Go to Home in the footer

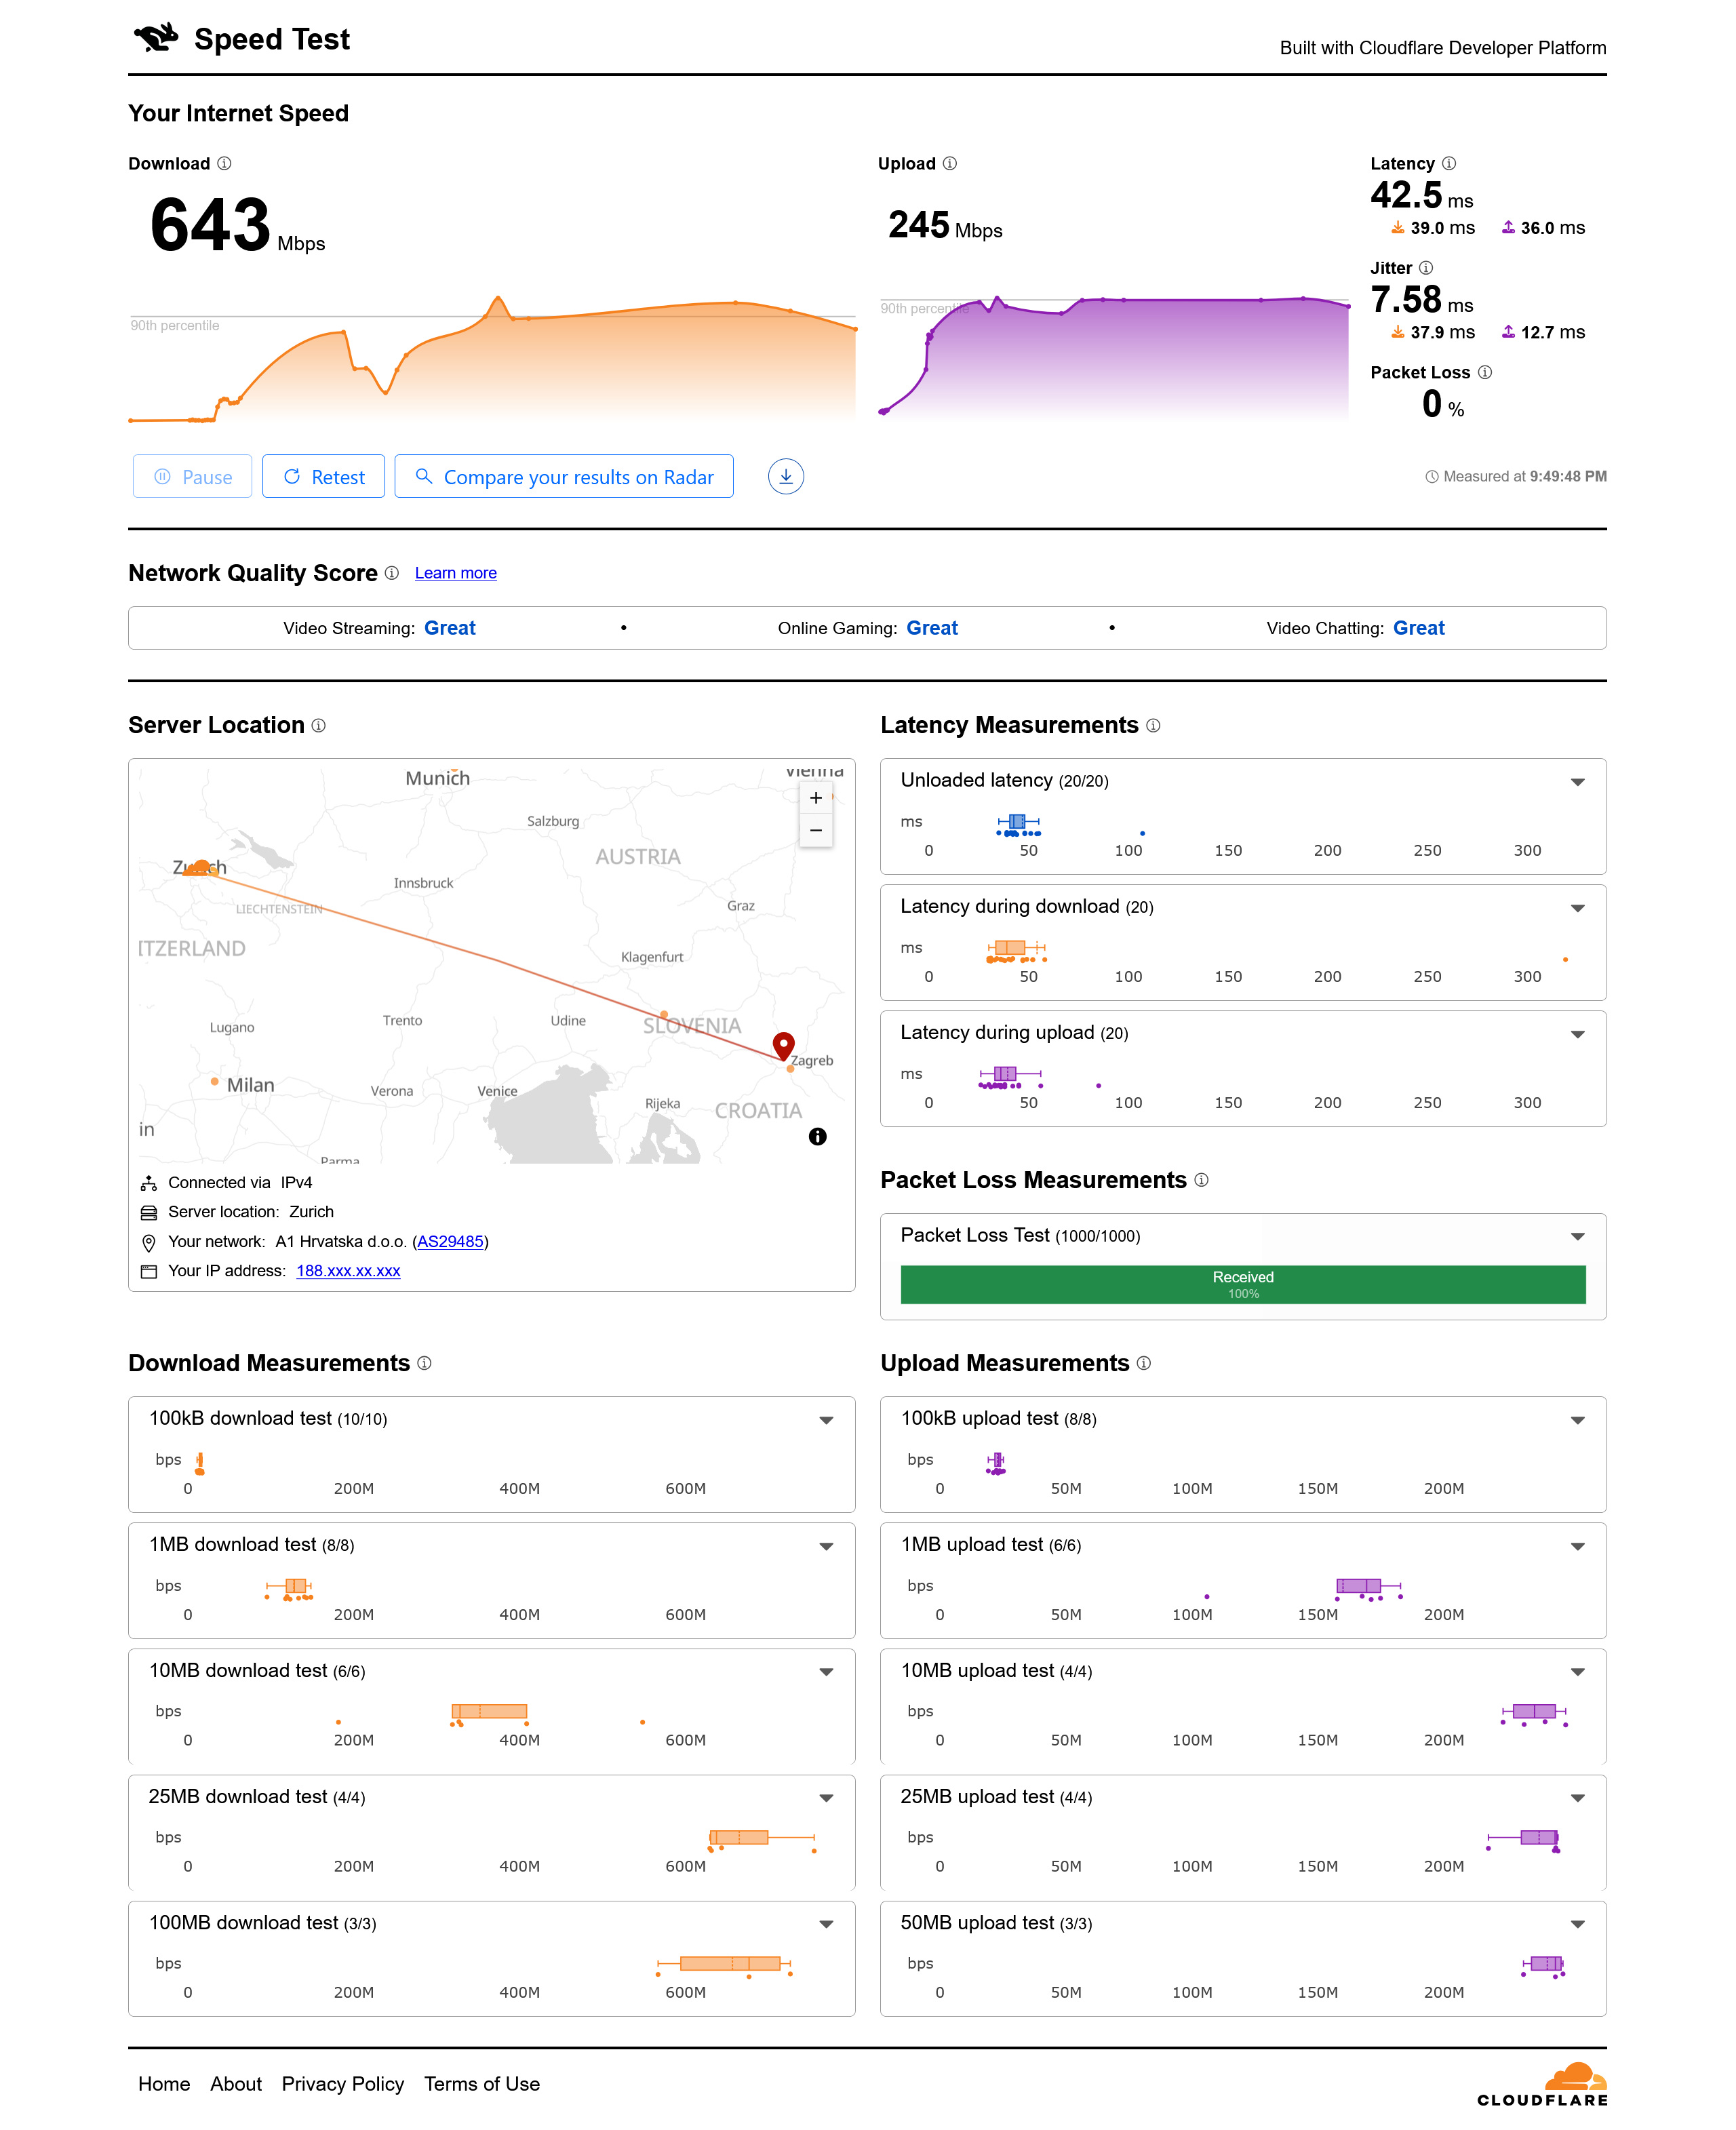164,2084
